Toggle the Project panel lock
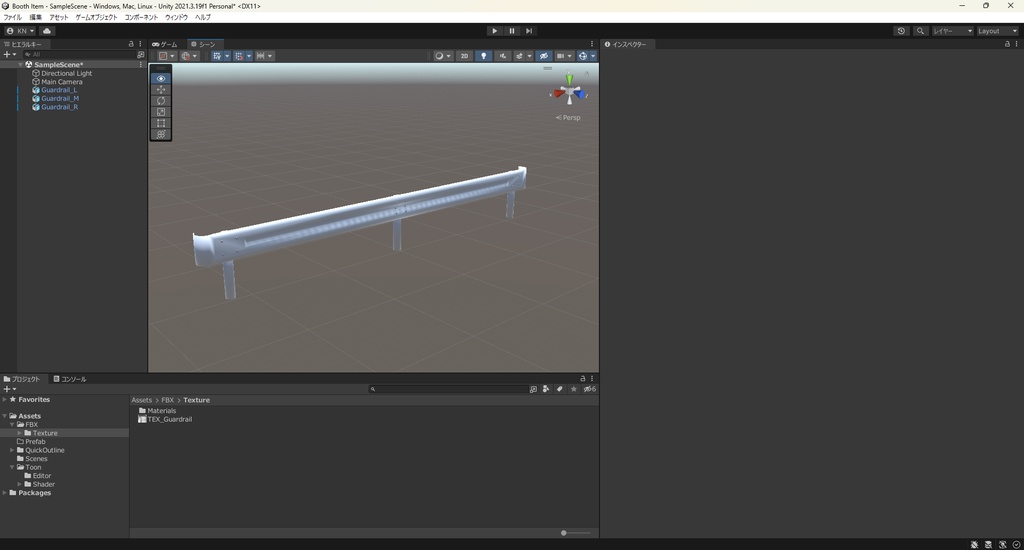Screen dimensions: 1024x550 583,378
